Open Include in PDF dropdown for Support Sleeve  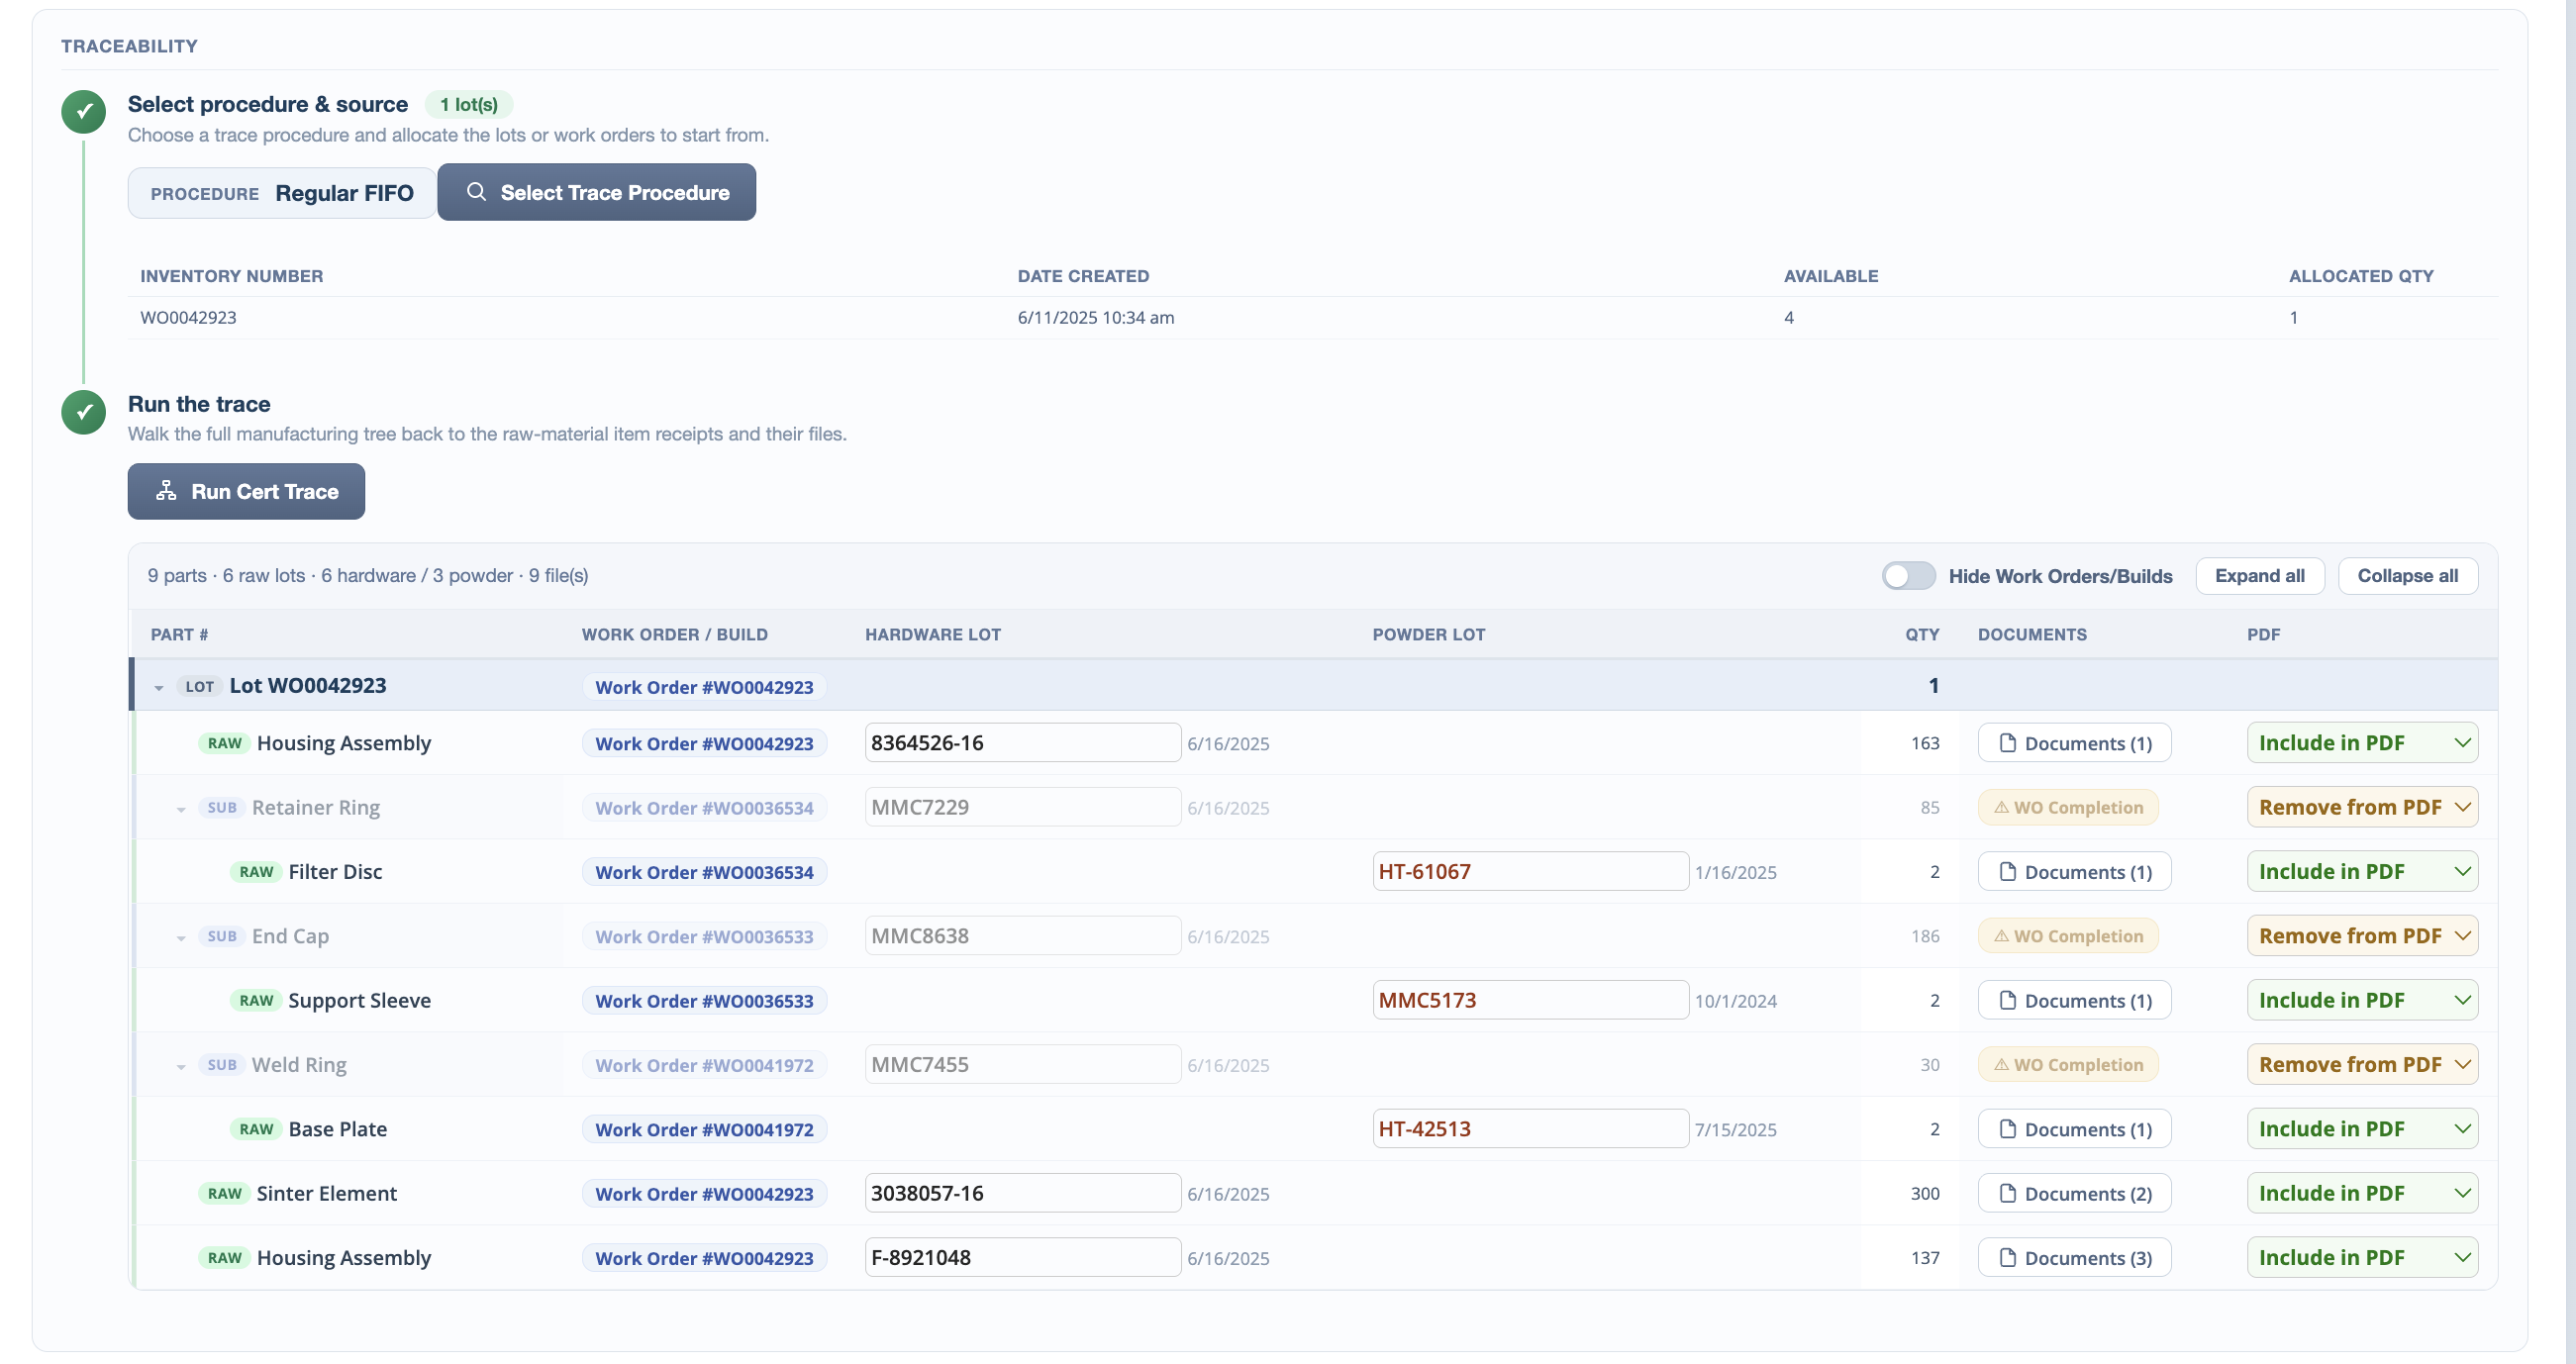tap(2362, 1000)
